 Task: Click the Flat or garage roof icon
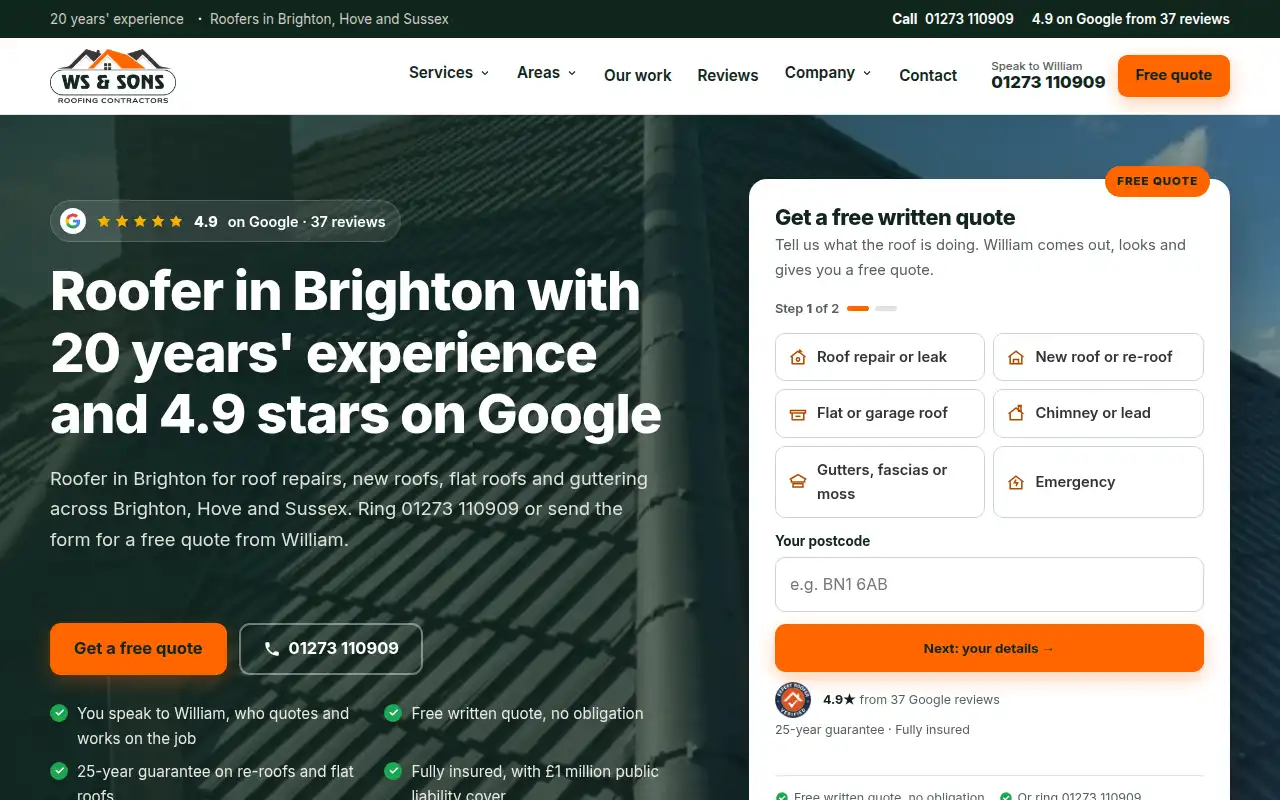798,413
